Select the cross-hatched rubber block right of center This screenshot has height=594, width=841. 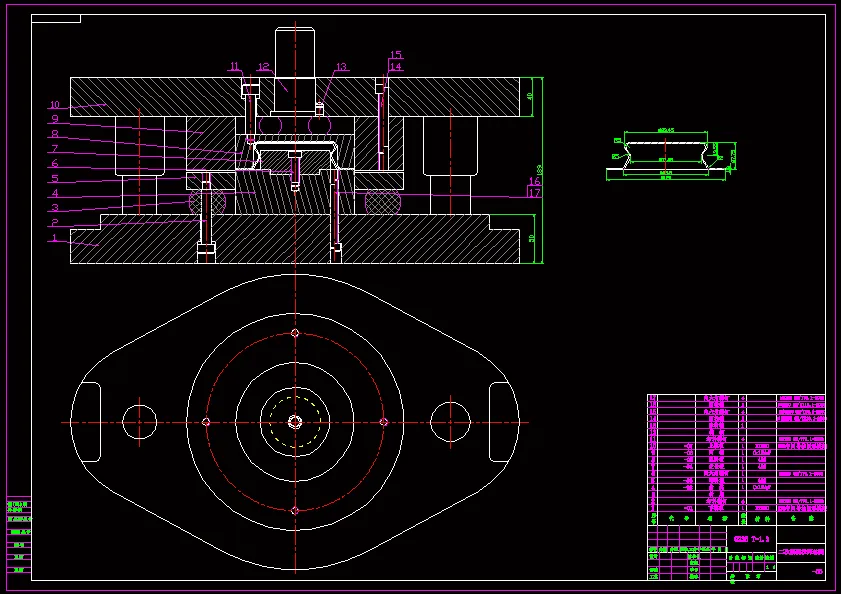click(x=382, y=202)
